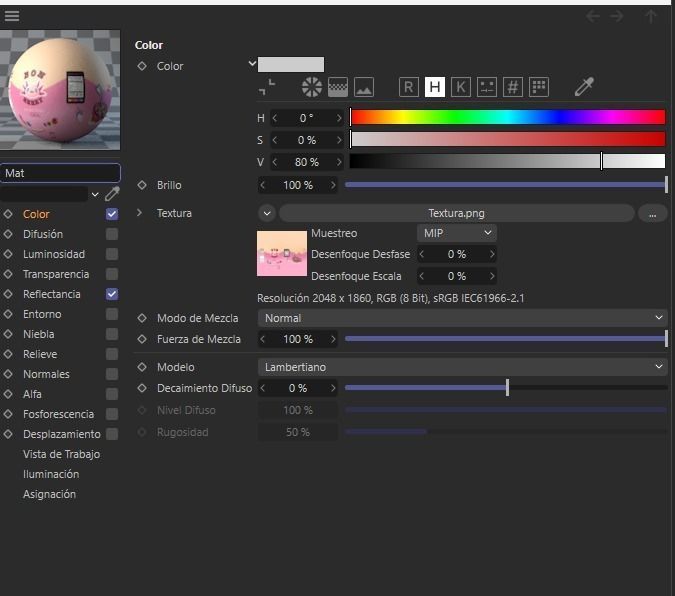Image resolution: width=675 pixels, height=596 pixels.
Task: Enable the Difusión channel checkbox
Action: pos(112,234)
